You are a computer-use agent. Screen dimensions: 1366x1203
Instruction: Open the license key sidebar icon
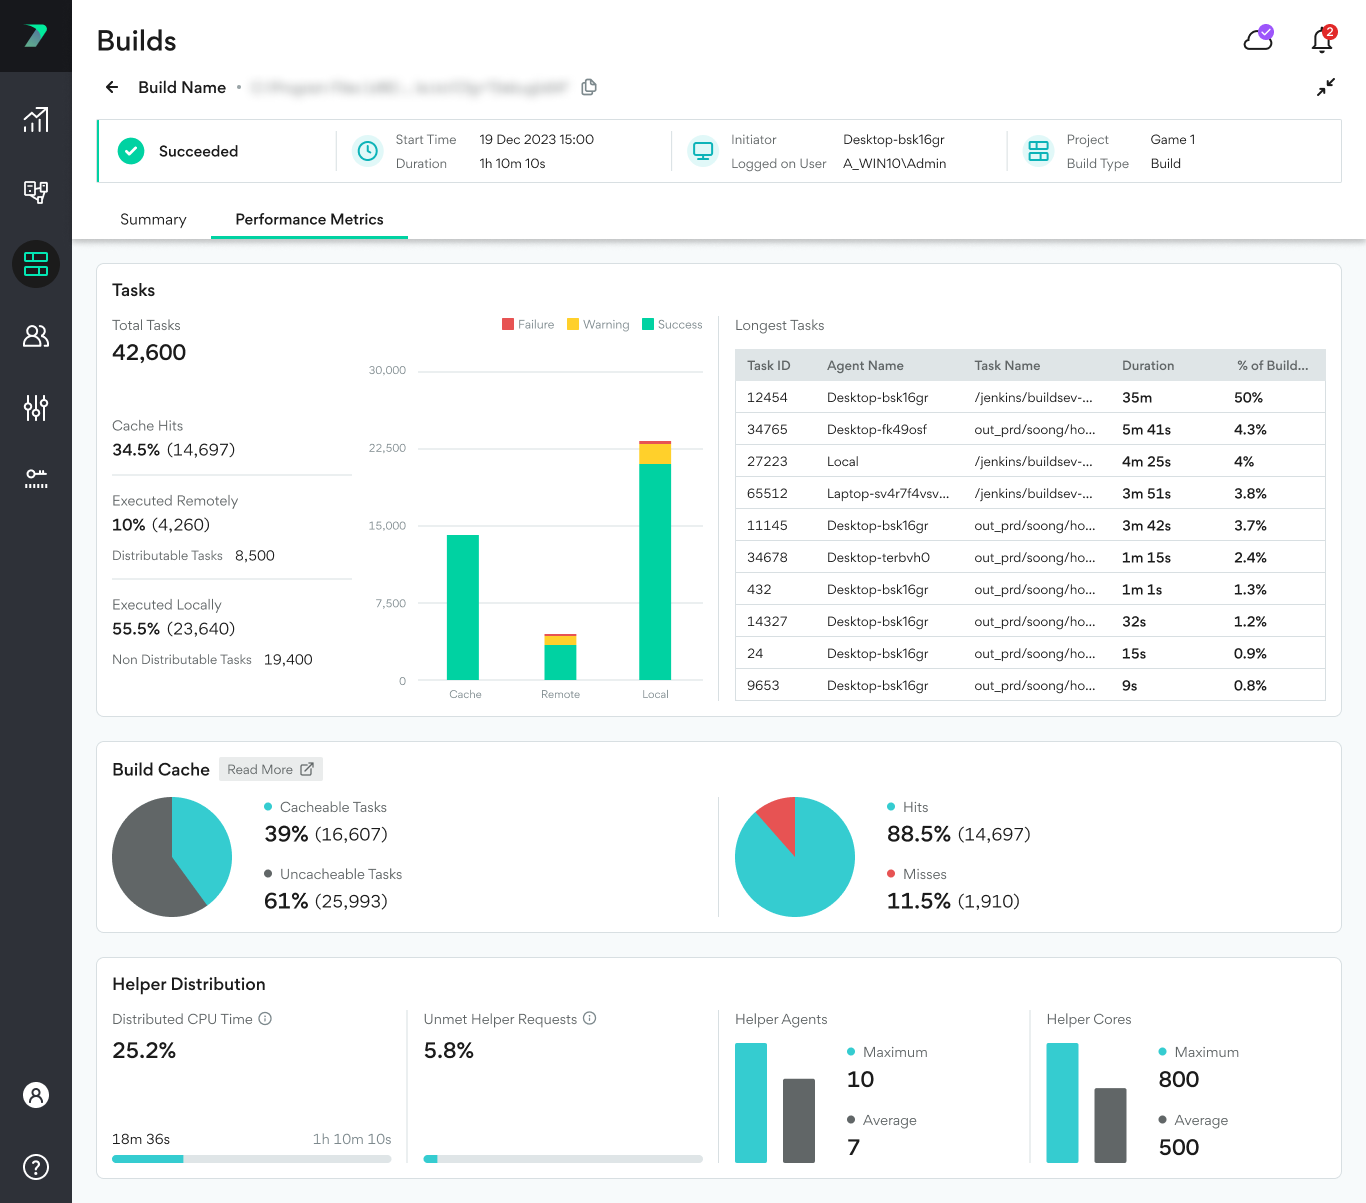(36, 478)
